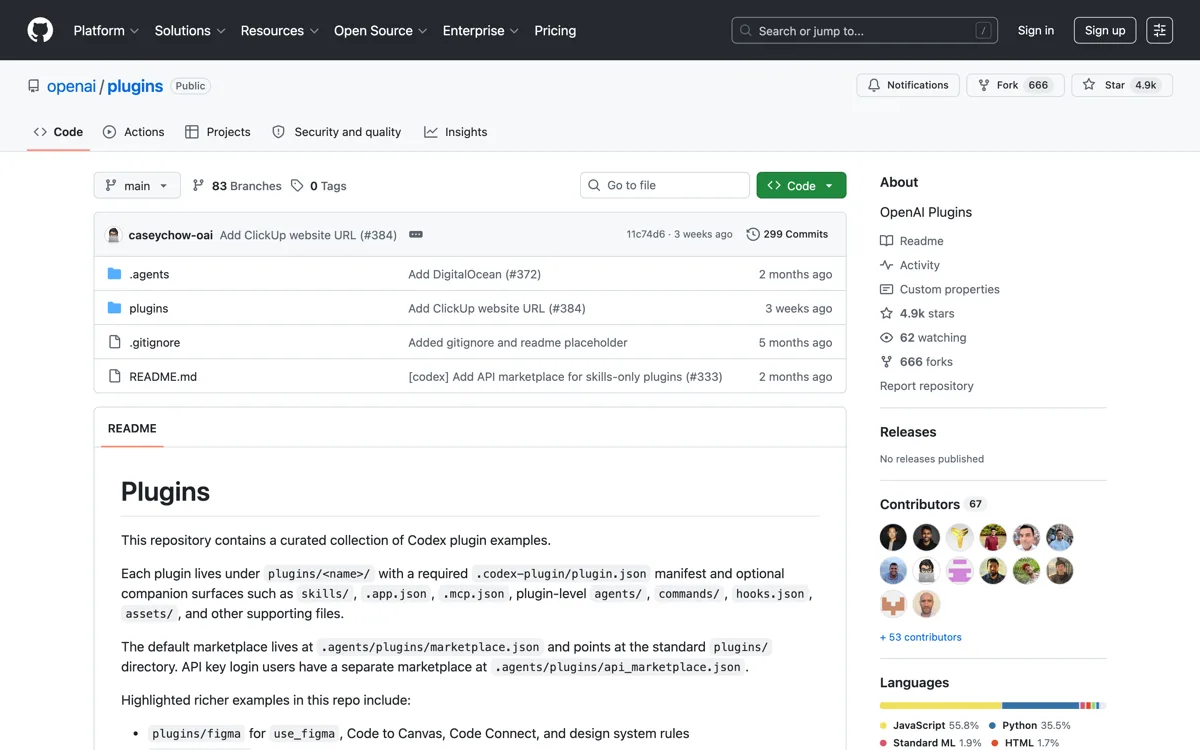
Task: Open the Platform dropdown menu
Action: [x=106, y=31]
